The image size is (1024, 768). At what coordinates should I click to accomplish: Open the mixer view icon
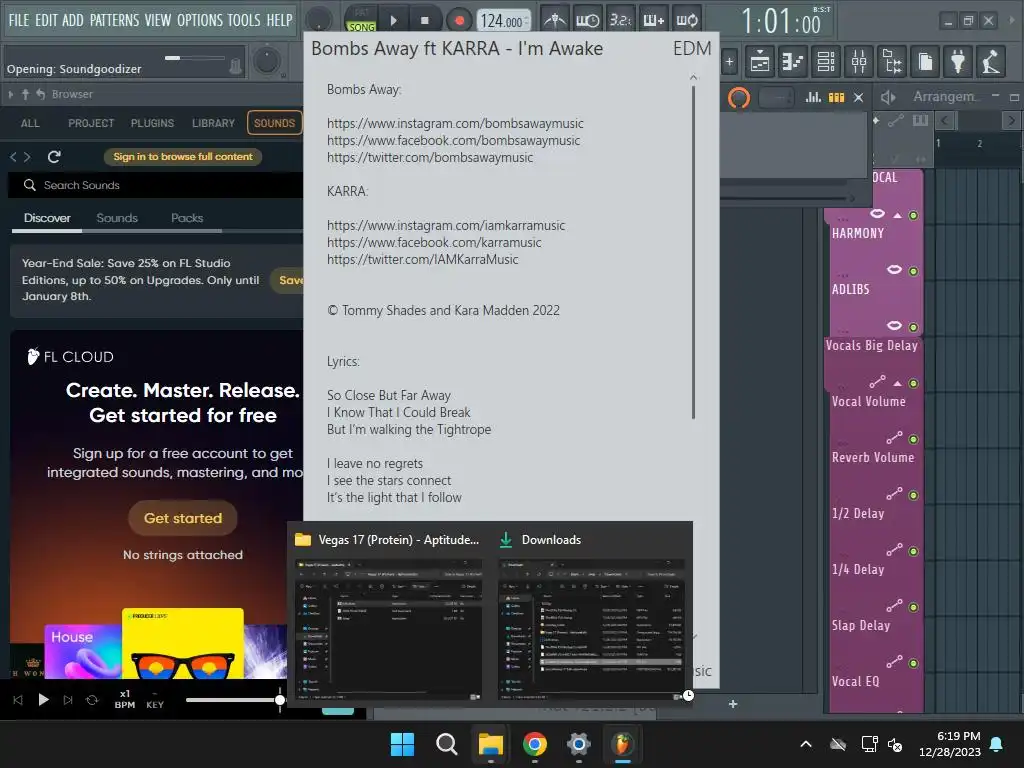pos(859,62)
